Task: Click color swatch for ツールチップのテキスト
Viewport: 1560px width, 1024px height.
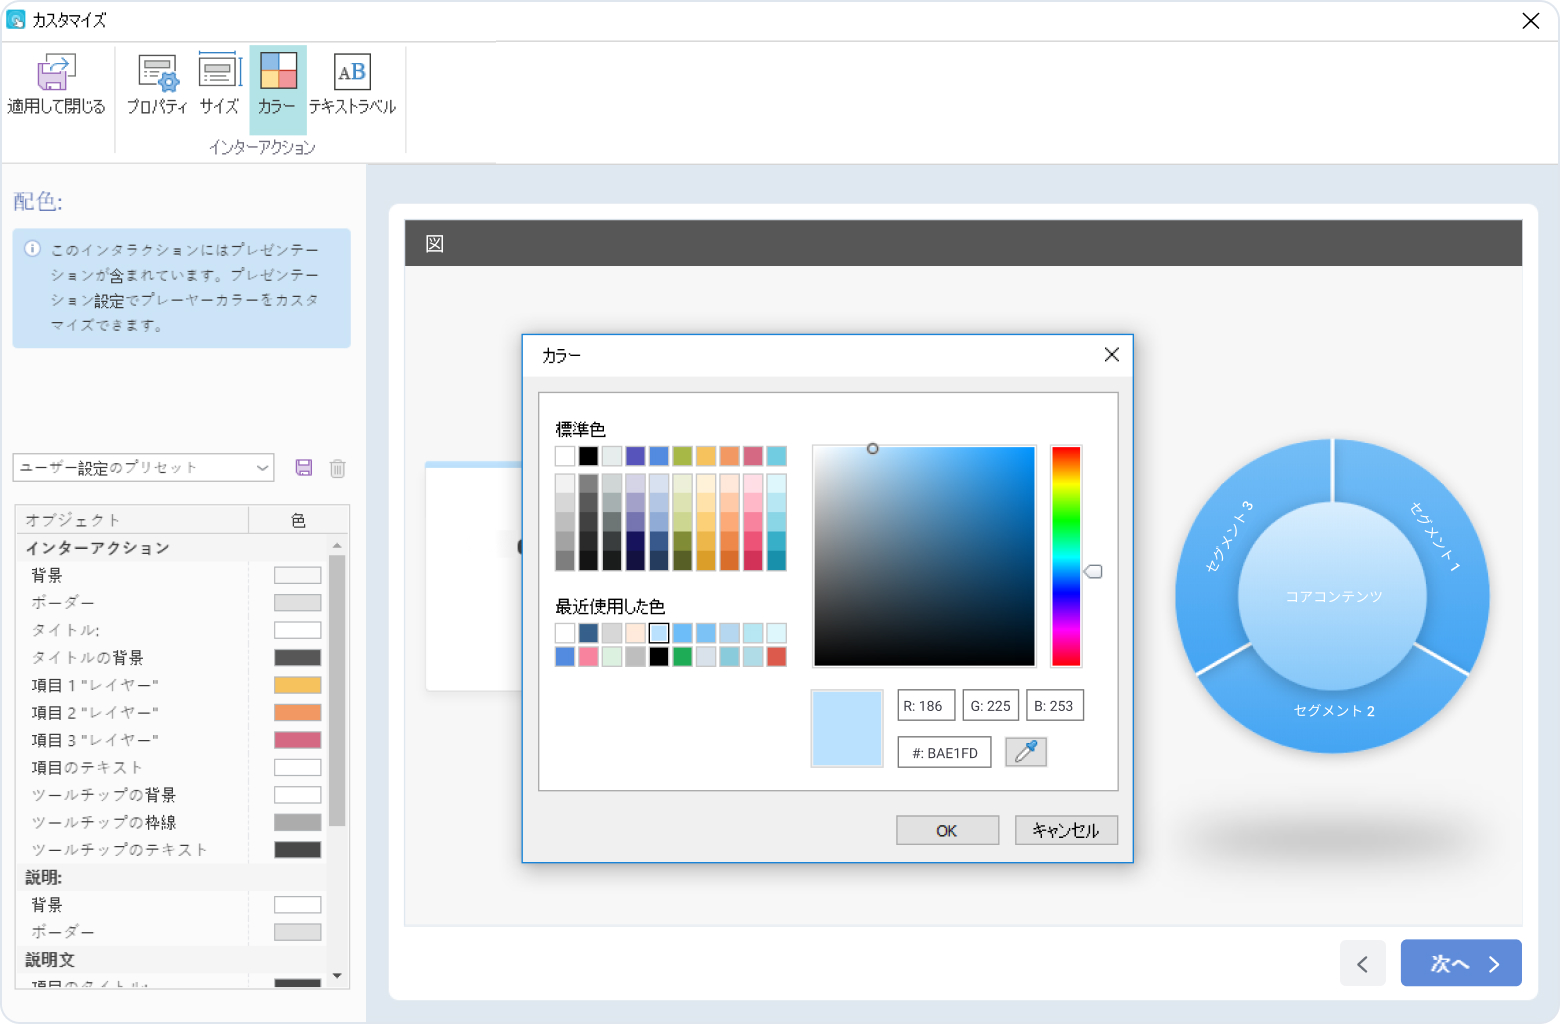Action: pyautogui.click(x=298, y=850)
